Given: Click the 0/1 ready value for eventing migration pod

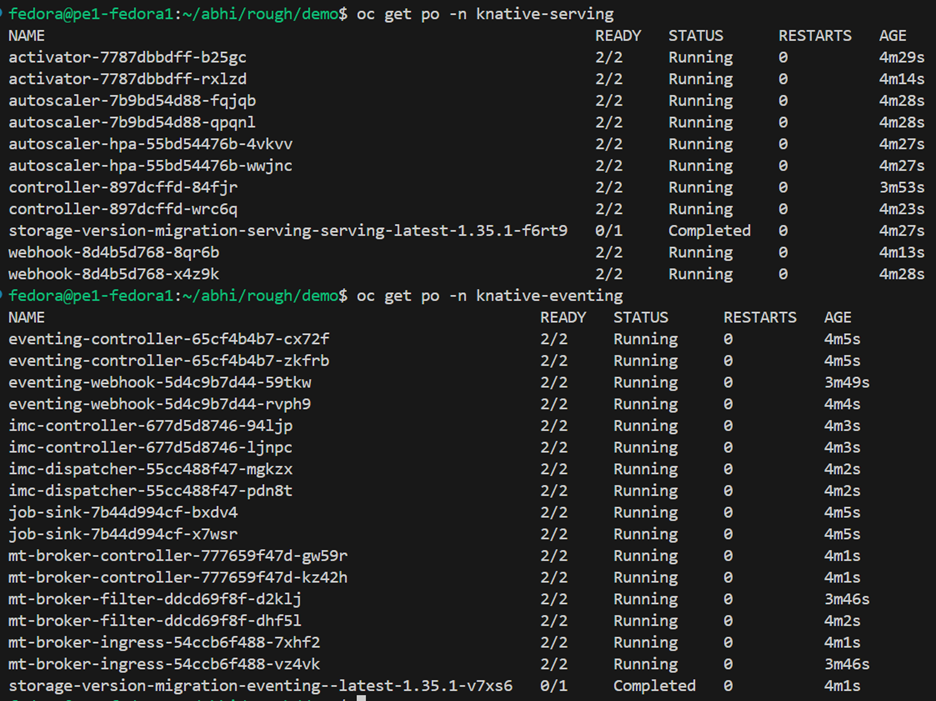Looking at the screenshot, I should [553, 685].
